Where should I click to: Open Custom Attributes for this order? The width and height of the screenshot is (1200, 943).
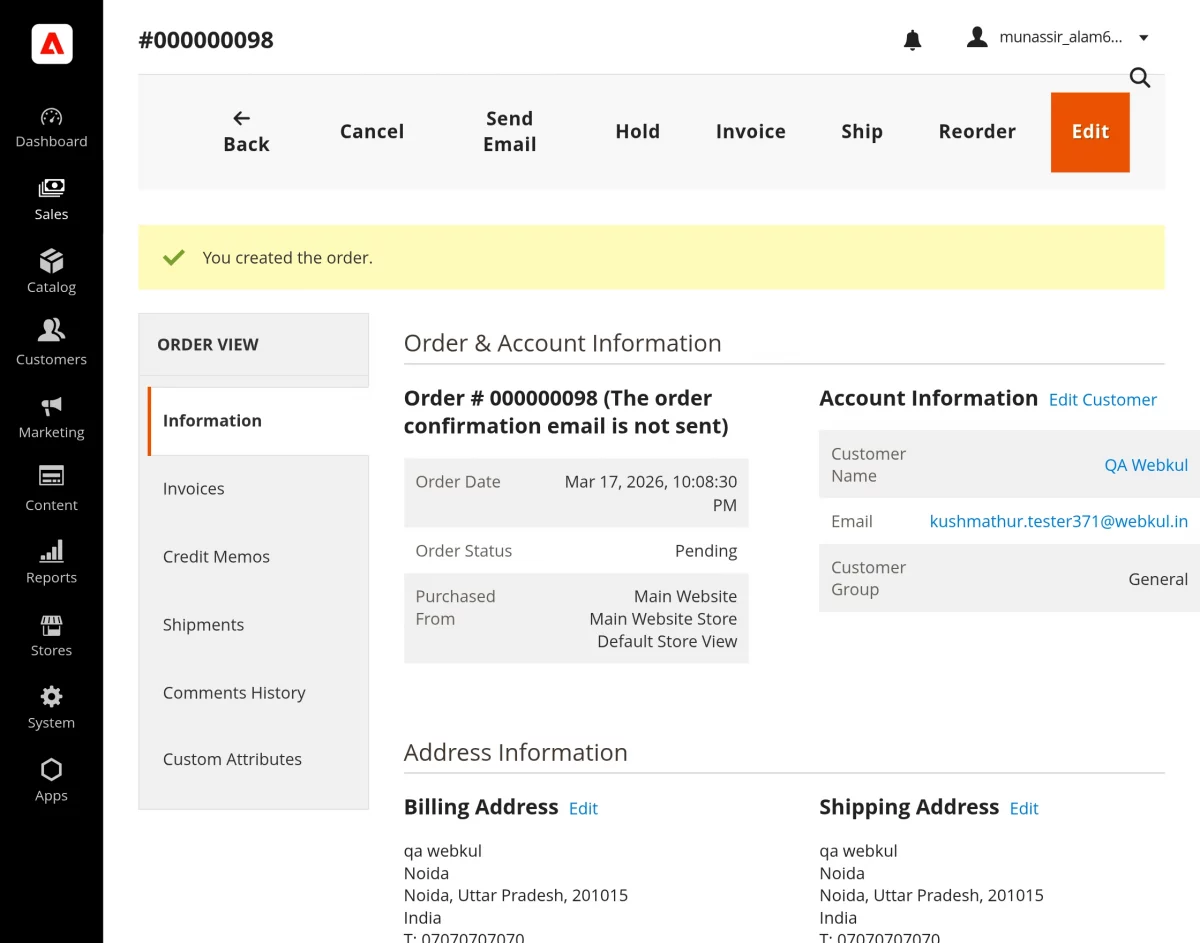point(232,759)
